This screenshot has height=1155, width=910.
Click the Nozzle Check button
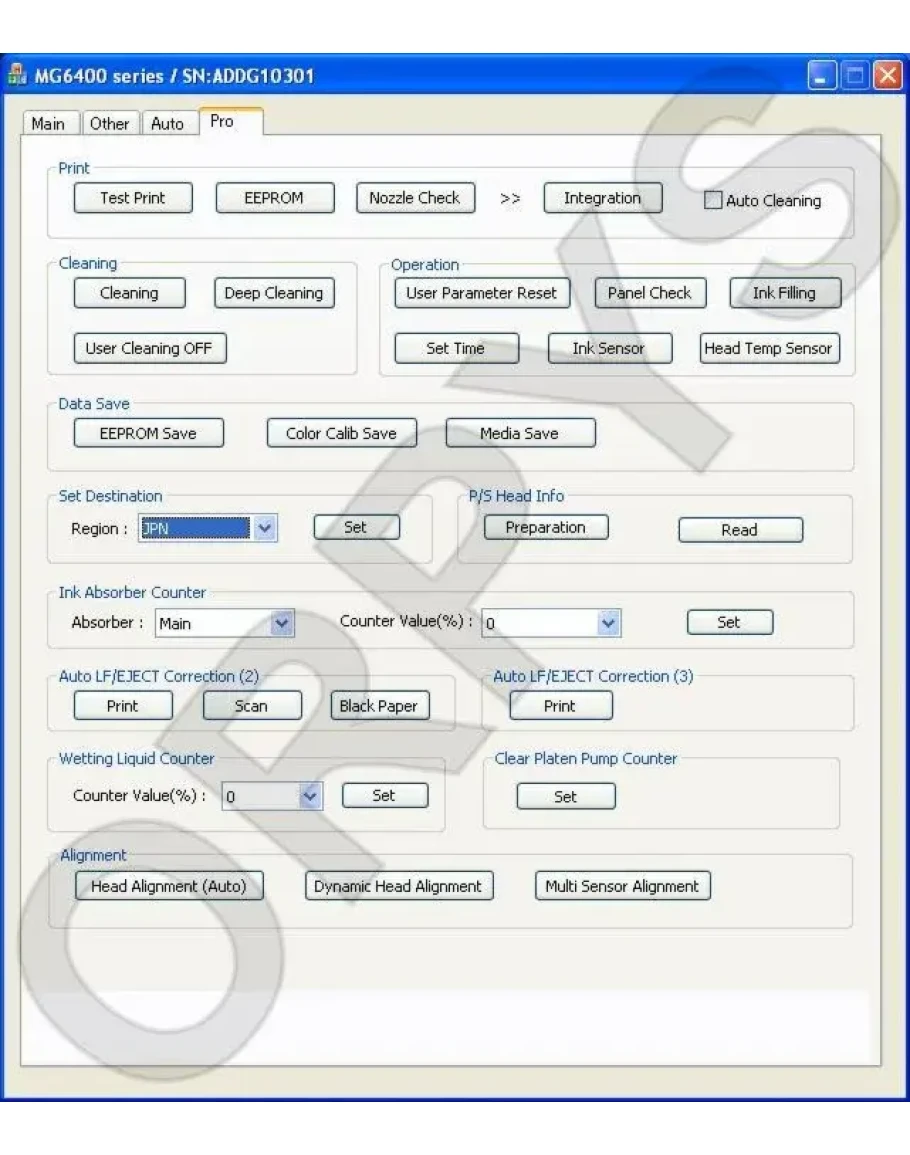pyautogui.click(x=414, y=198)
